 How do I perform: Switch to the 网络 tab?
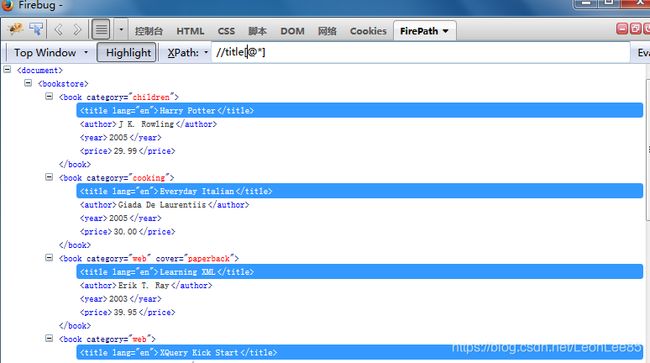point(327,31)
